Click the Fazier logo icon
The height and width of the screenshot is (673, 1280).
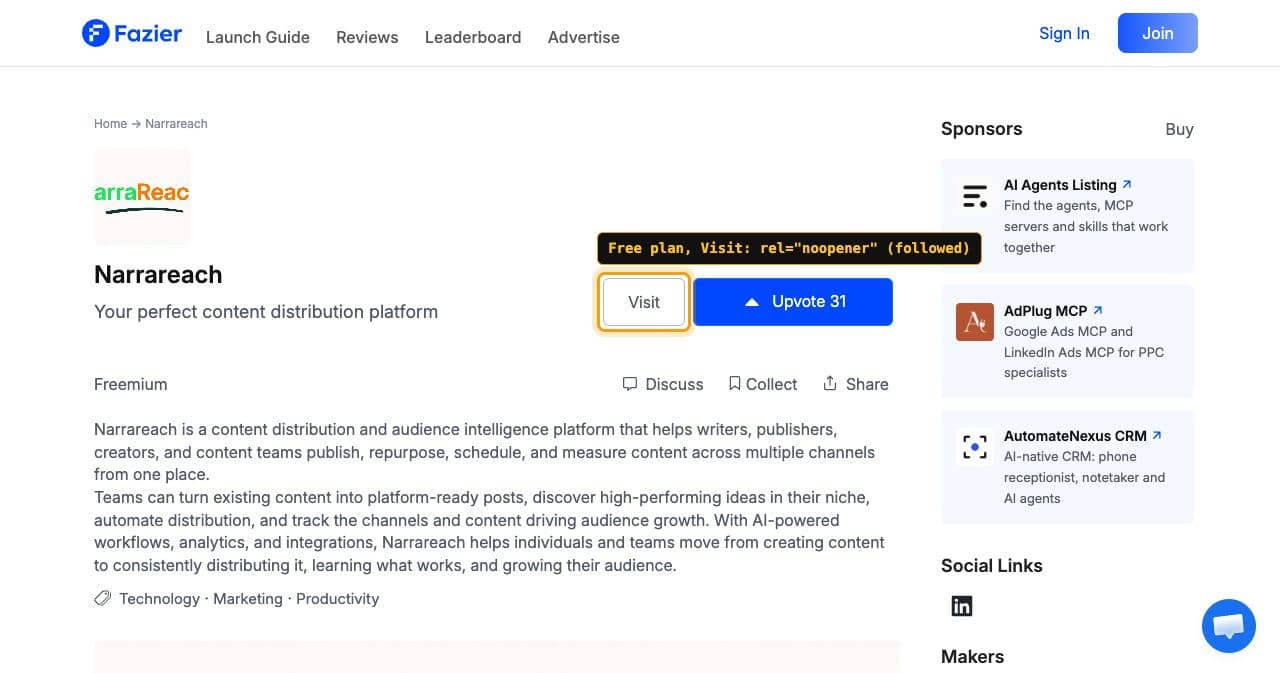(x=95, y=33)
